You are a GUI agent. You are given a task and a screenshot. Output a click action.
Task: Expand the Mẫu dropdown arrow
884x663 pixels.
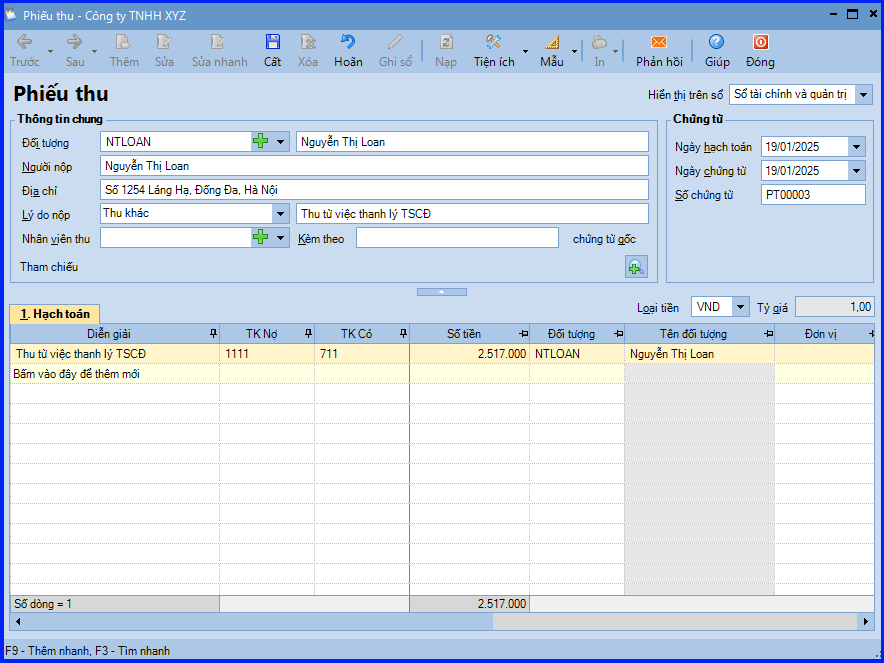pyautogui.click(x=574, y=51)
